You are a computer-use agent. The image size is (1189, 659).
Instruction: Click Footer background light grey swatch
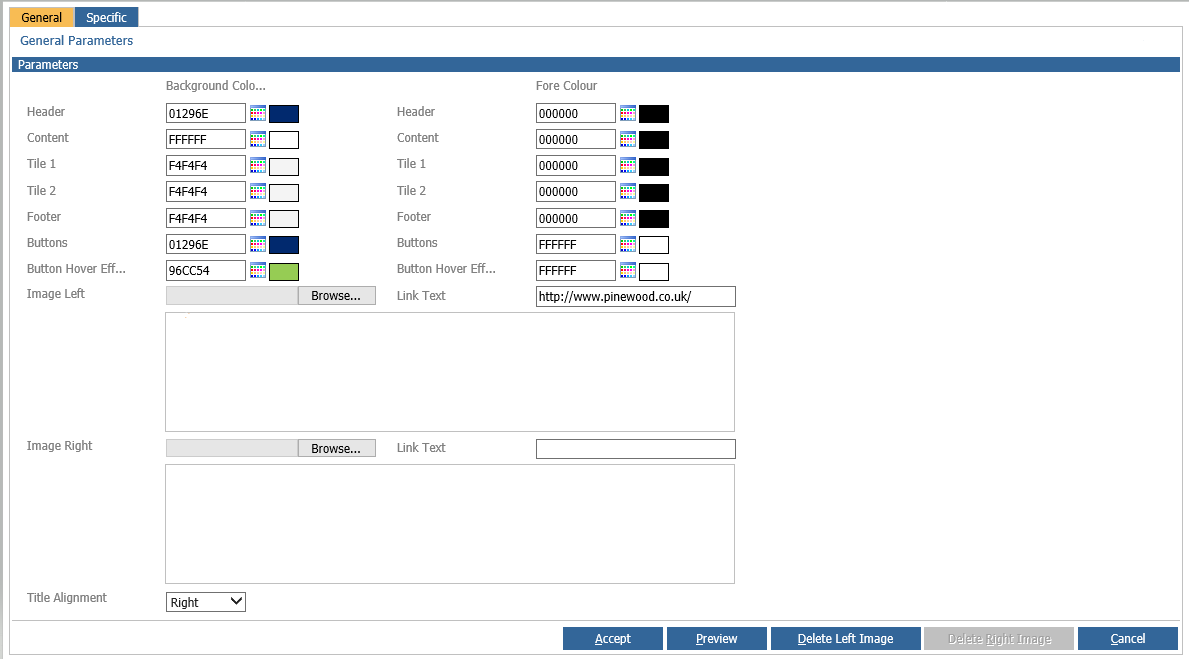point(284,219)
